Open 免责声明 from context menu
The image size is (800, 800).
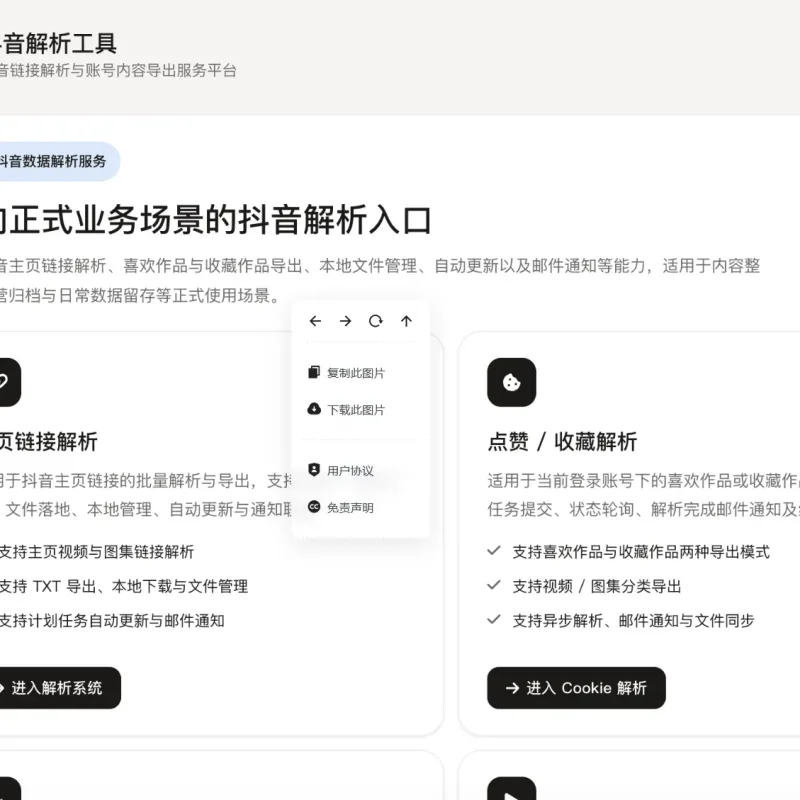[x=341, y=508]
